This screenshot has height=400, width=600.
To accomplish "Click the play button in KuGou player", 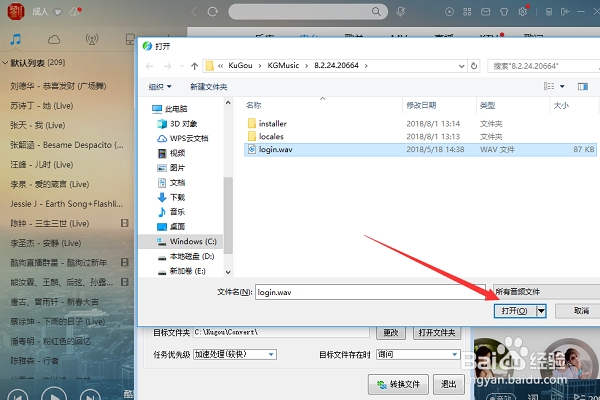I will click(54, 396).
